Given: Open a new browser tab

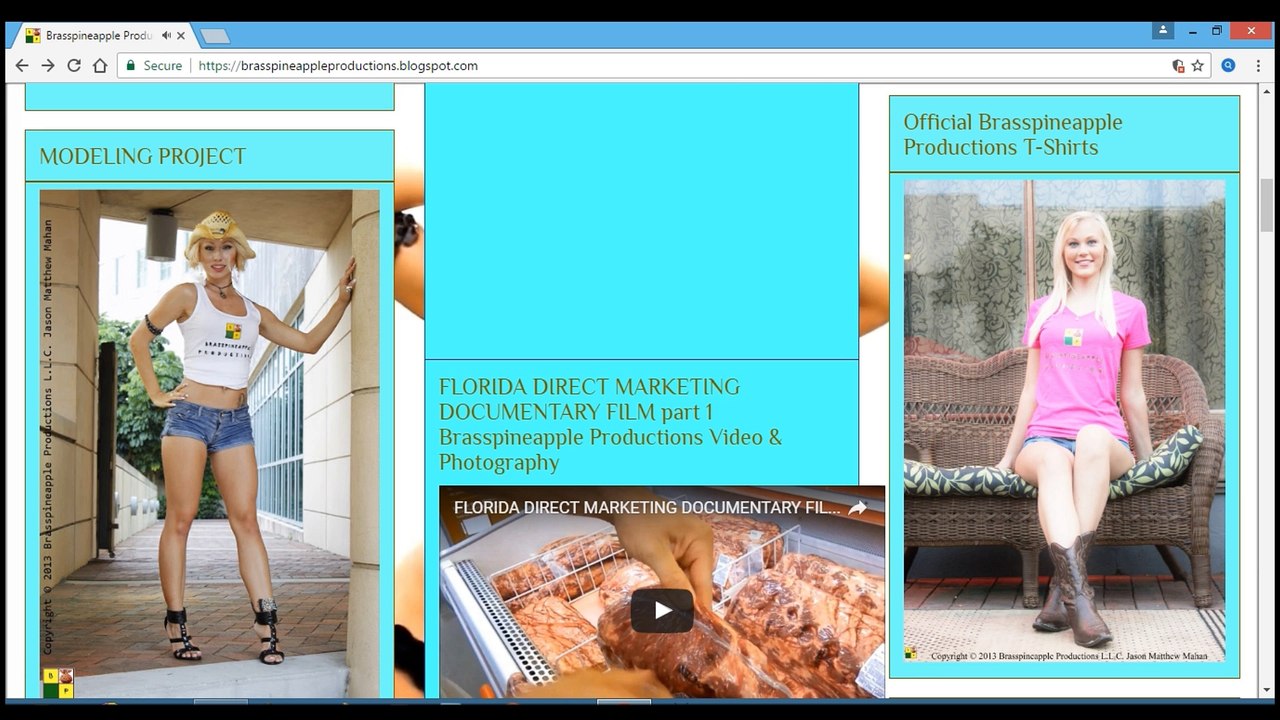Looking at the screenshot, I should click(x=215, y=36).
